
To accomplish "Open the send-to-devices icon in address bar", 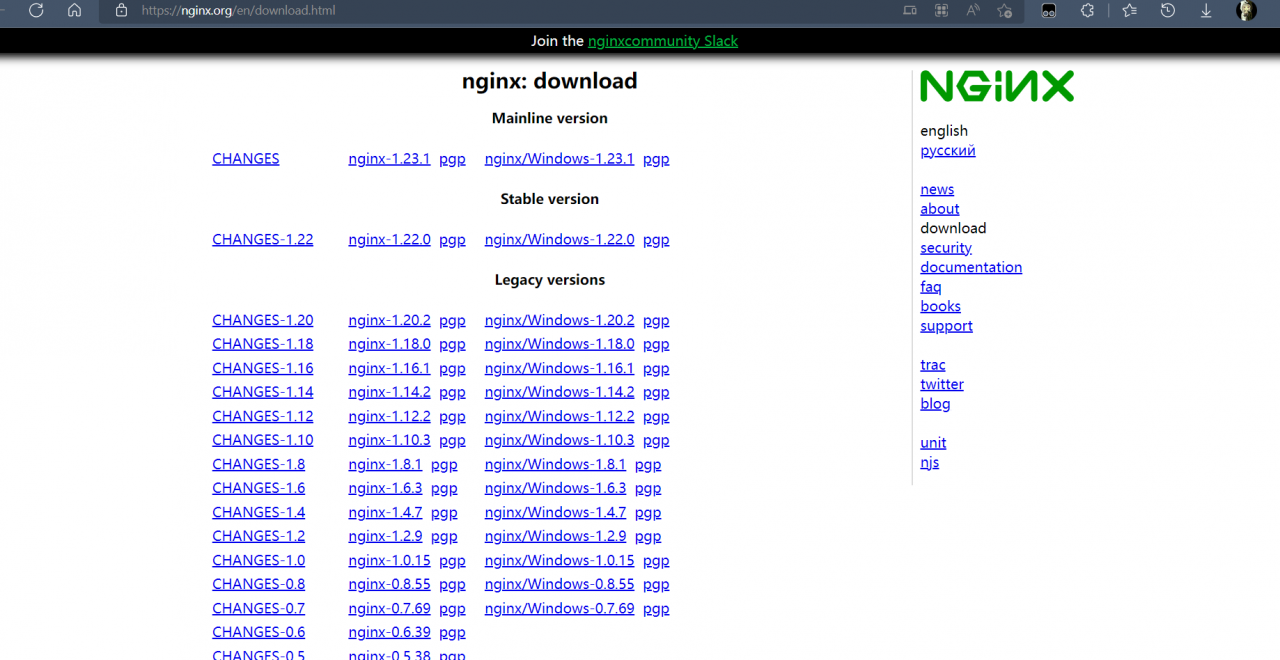I will (909, 10).
